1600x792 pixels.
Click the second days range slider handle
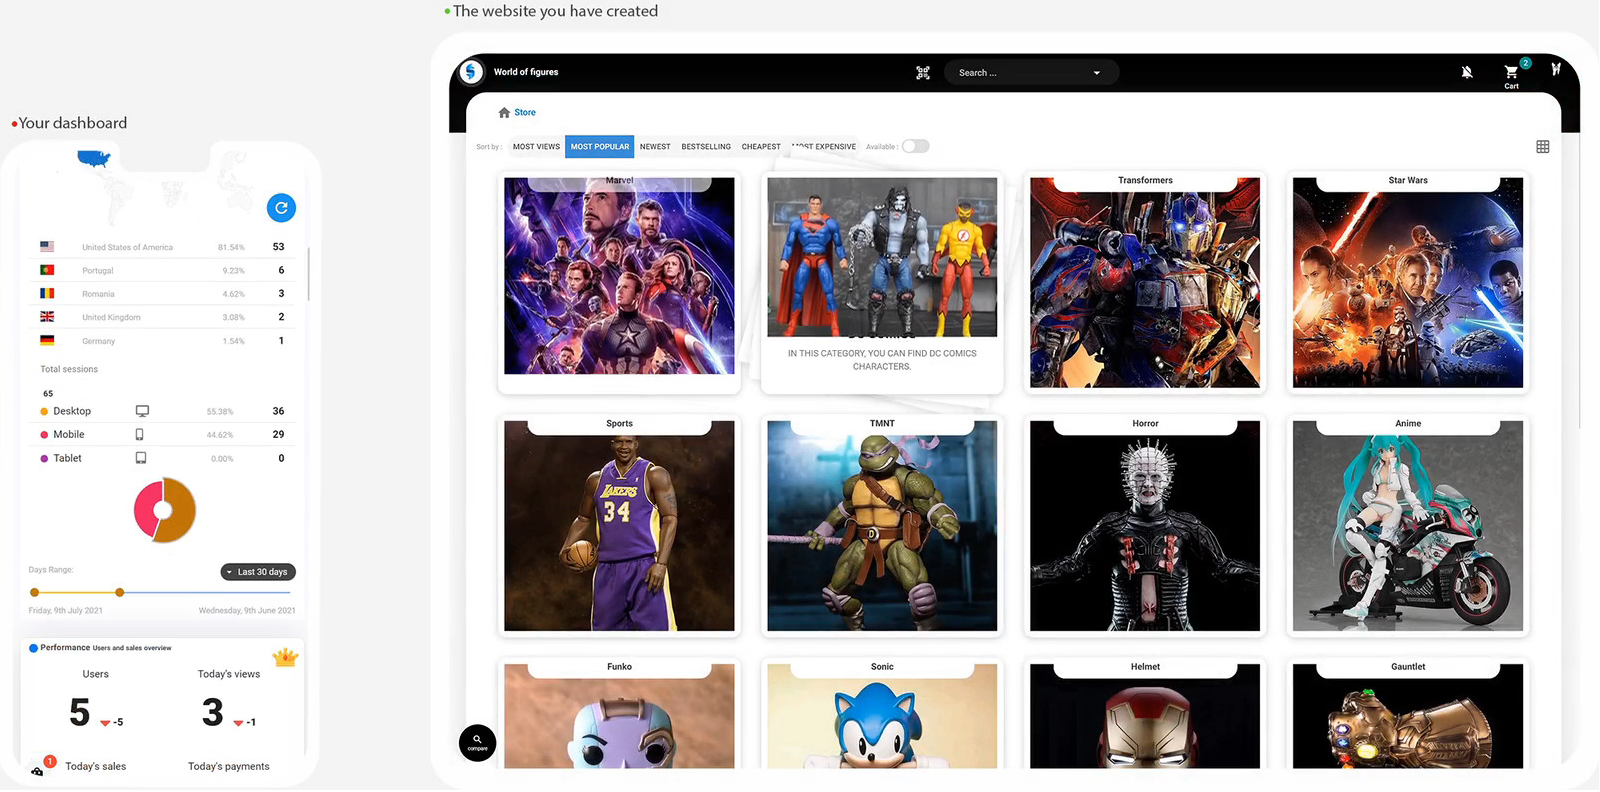click(120, 593)
